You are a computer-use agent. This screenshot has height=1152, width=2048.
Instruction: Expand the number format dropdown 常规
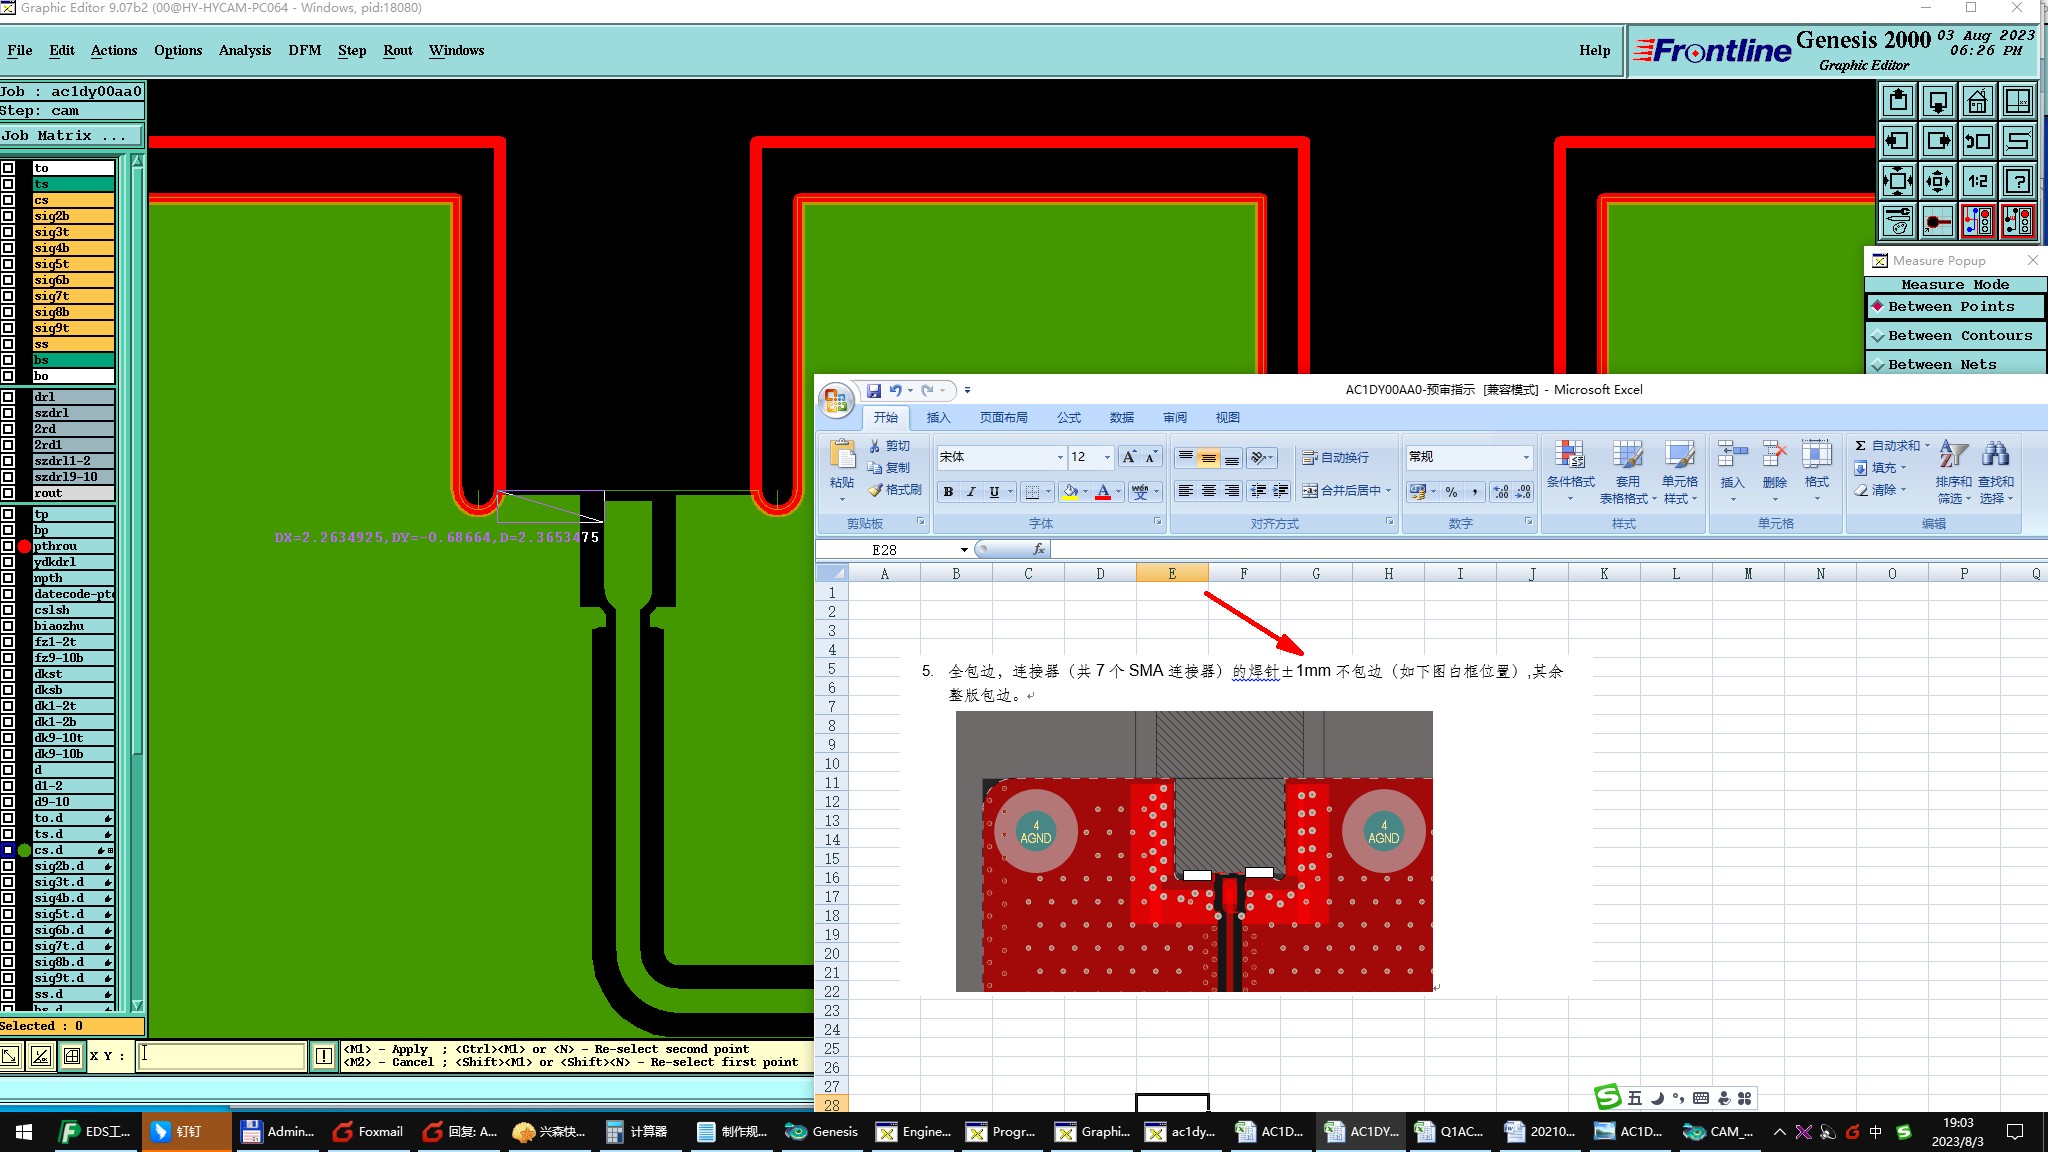tap(1526, 457)
